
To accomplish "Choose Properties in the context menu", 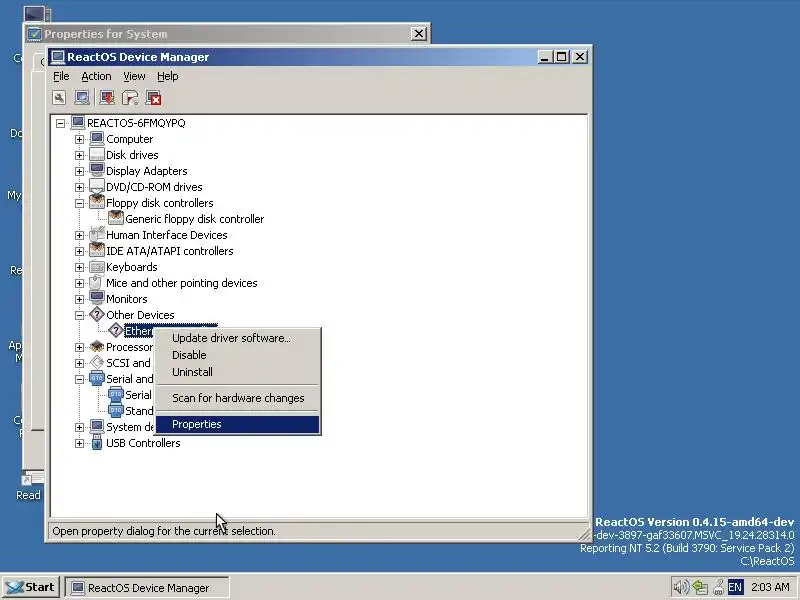I will click(x=238, y=424).
